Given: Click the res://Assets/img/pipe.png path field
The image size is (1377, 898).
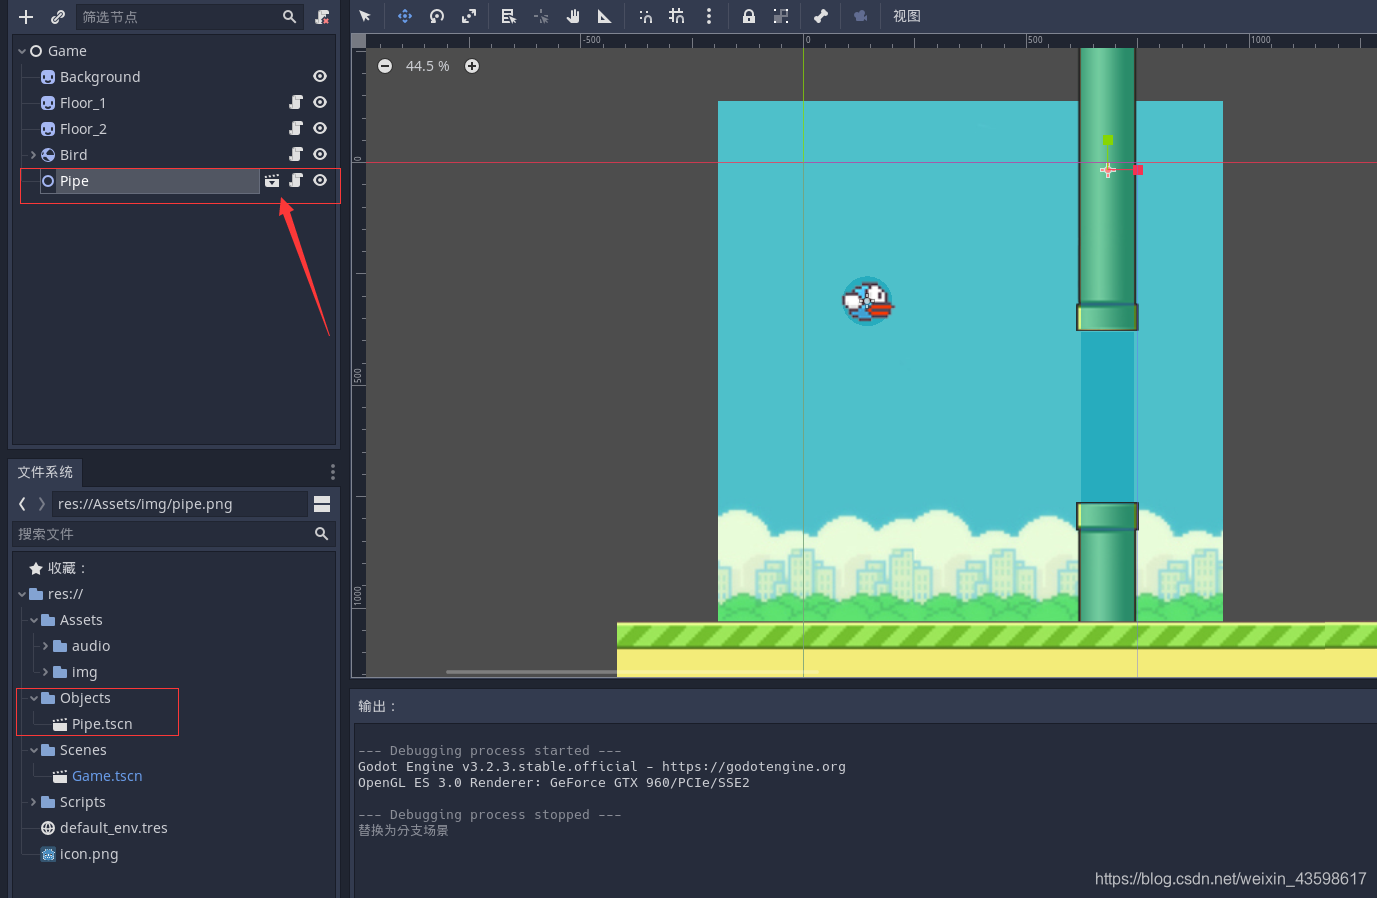Looking at the screenshot, I should (x=180, y=504).
